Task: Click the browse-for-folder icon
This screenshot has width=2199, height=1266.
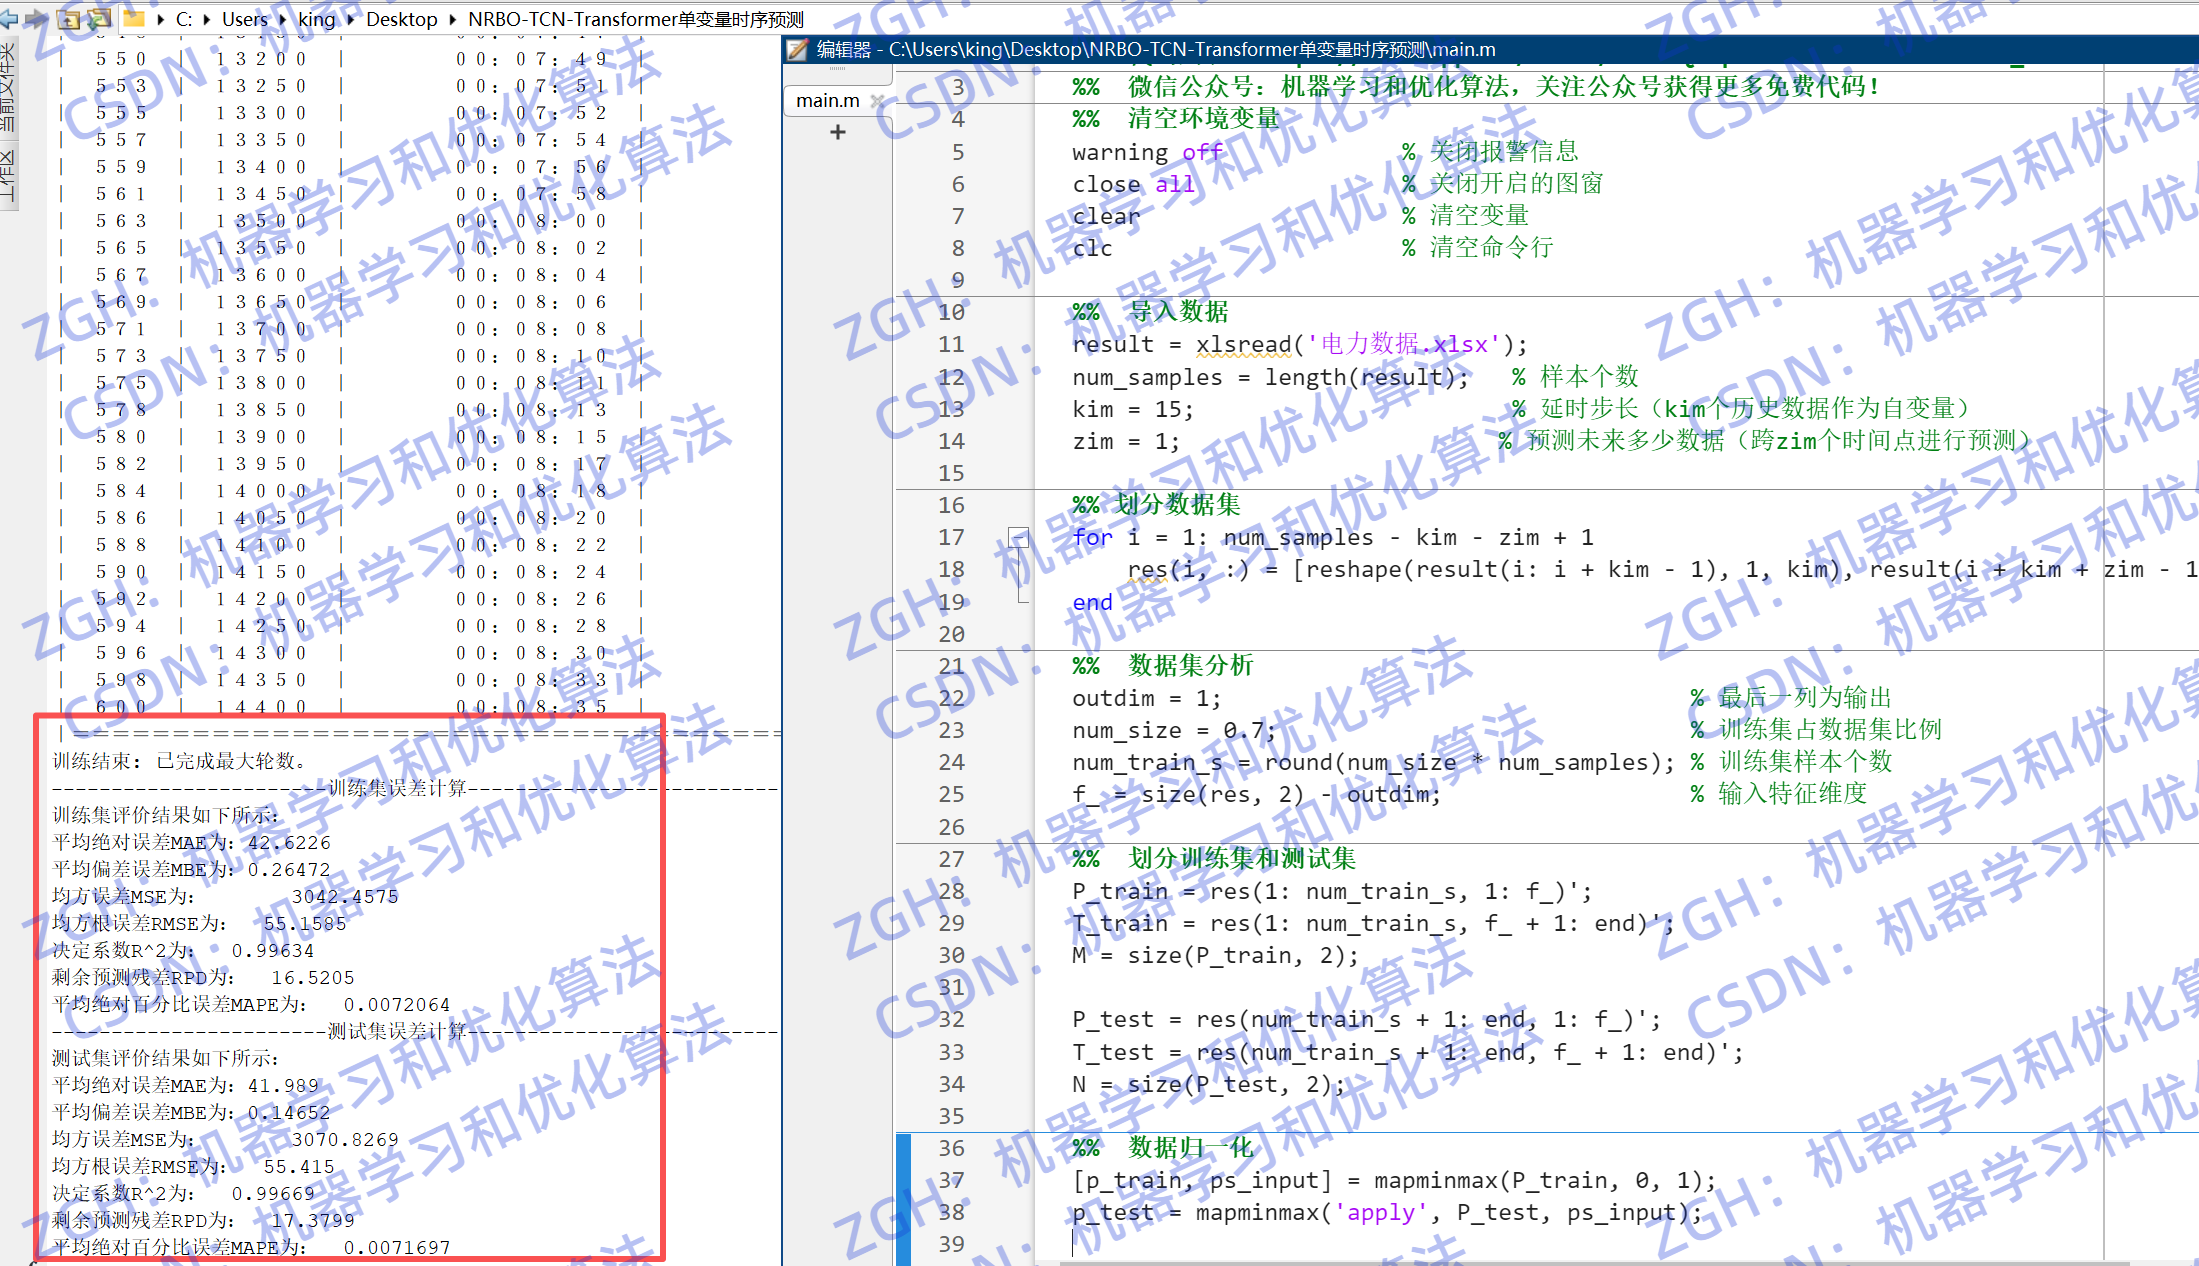Action: point(99,18)
